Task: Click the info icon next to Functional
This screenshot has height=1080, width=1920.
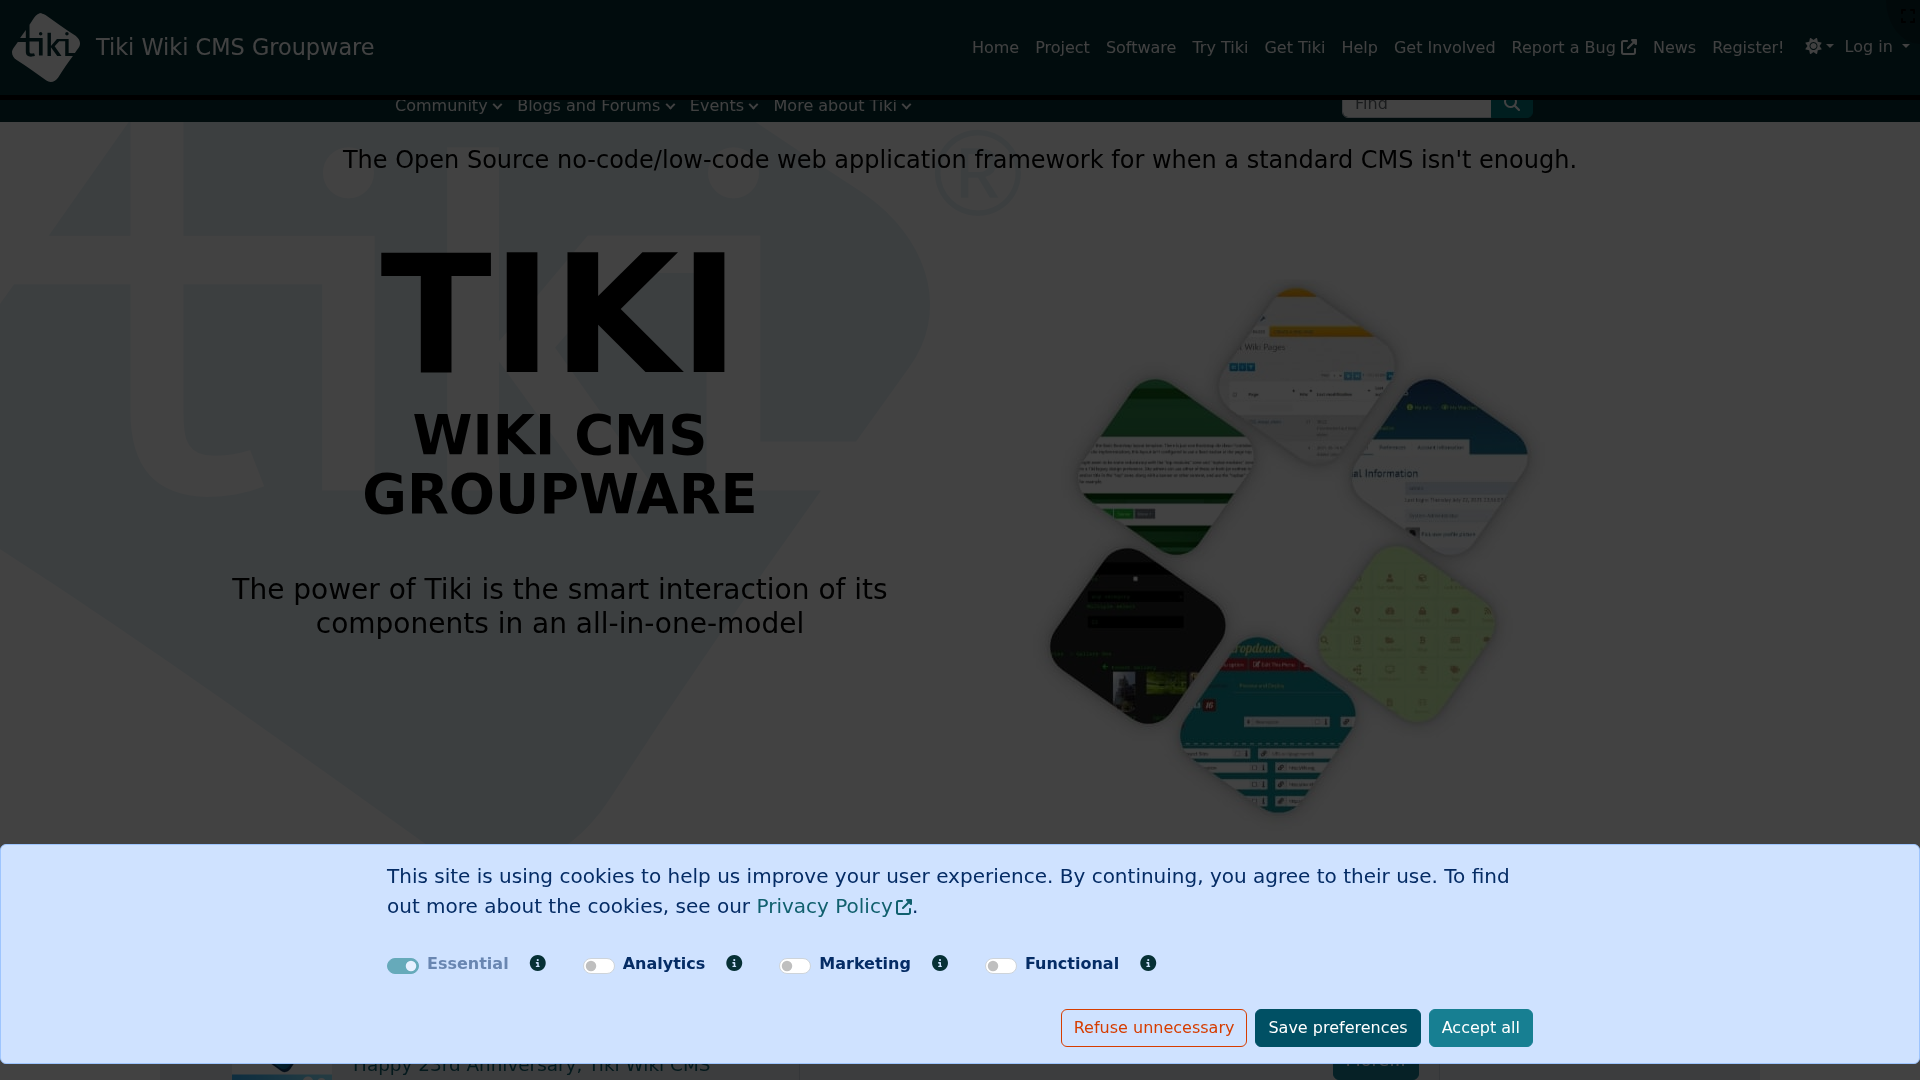Action: point(1148,963)
